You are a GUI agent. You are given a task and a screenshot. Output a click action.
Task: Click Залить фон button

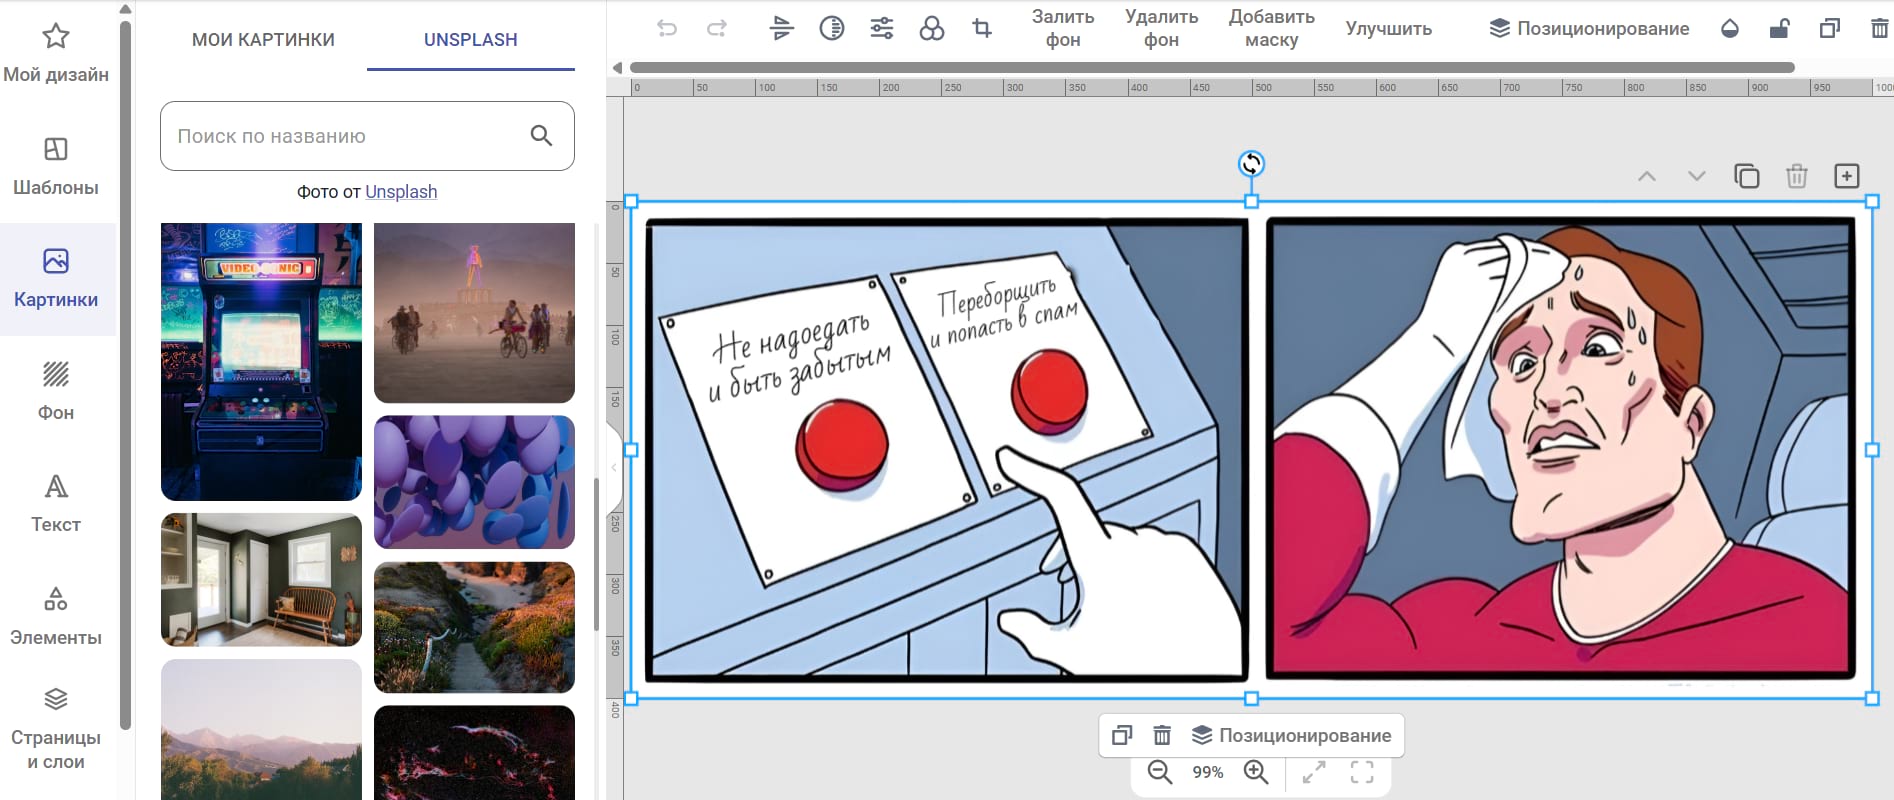pyautogui.click(x=1063, y=29)
